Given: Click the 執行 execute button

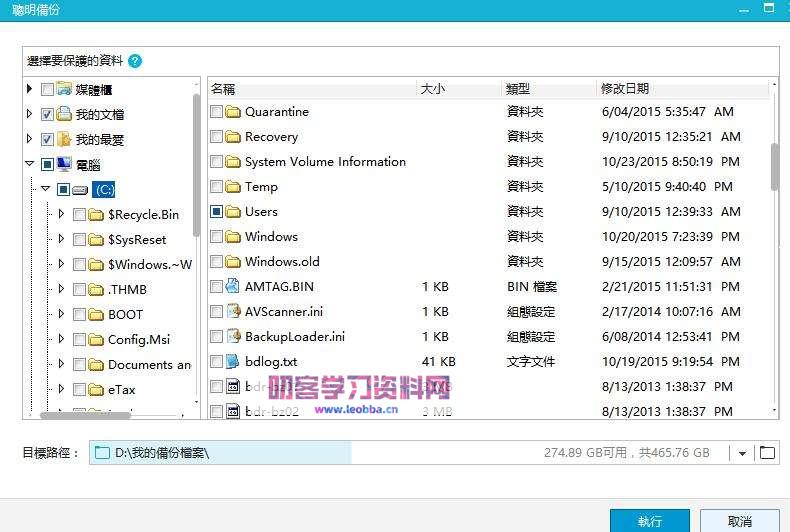Looking at the screenshot, I should point(649,521).
